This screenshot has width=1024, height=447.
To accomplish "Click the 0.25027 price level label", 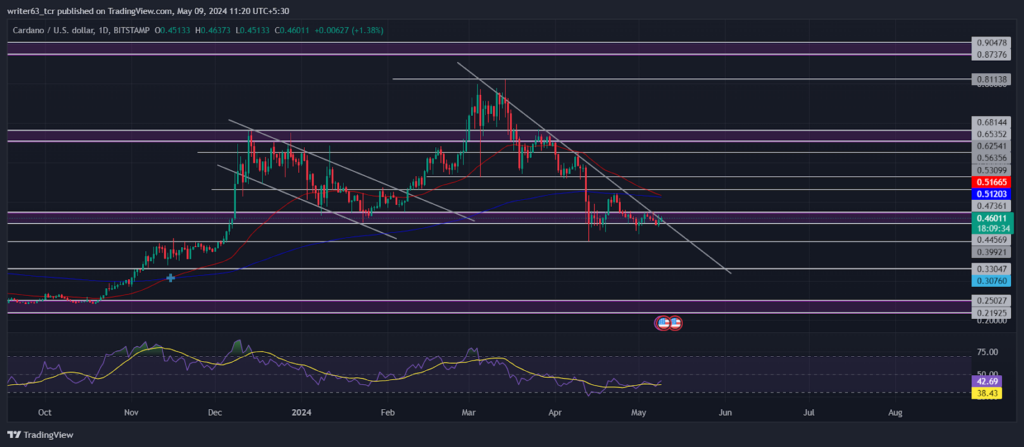I will [x=992, y=301].
